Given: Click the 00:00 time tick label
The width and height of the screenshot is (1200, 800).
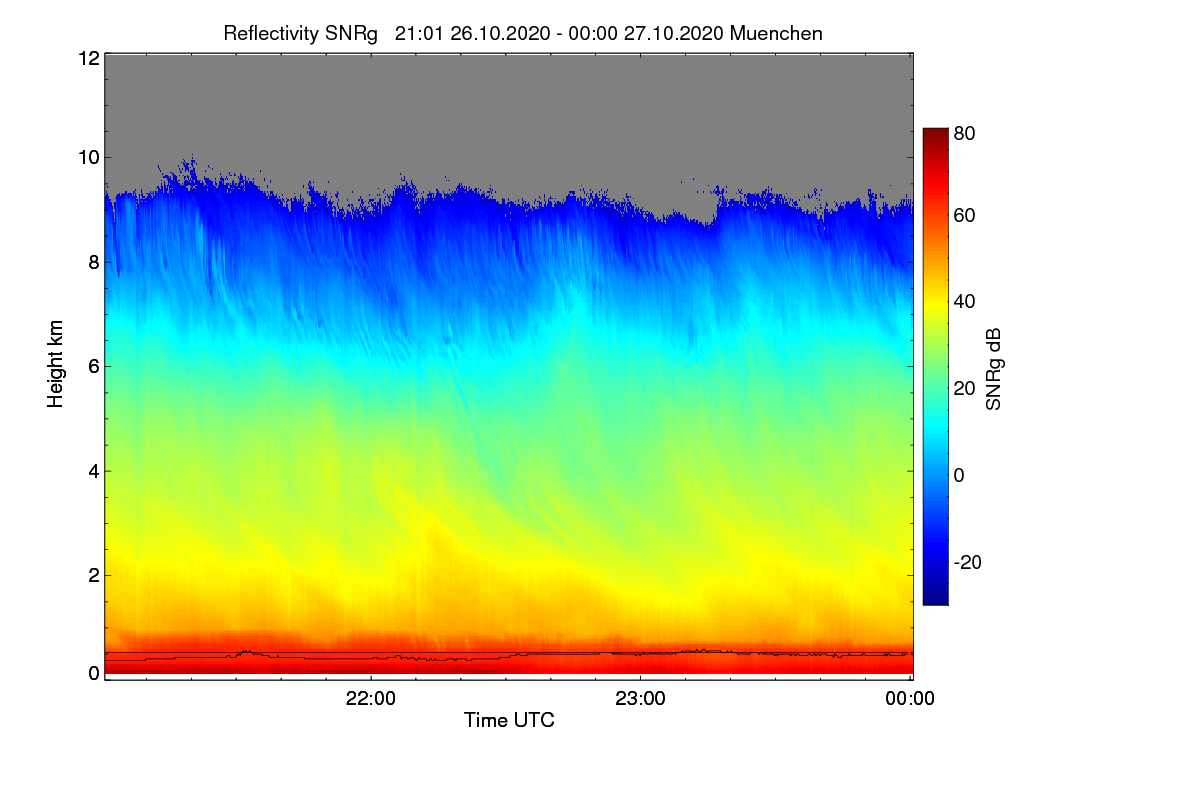Looking at the screenshot, I should [910, 699].
